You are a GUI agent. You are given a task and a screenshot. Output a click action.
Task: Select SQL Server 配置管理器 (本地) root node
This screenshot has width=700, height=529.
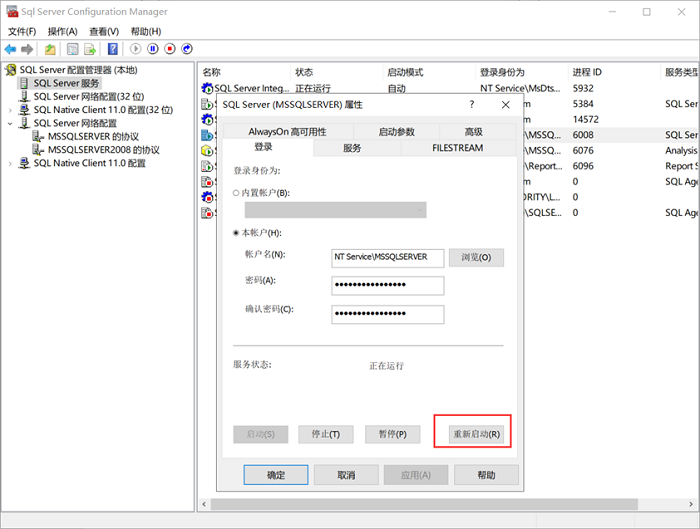tap(78, 70)
